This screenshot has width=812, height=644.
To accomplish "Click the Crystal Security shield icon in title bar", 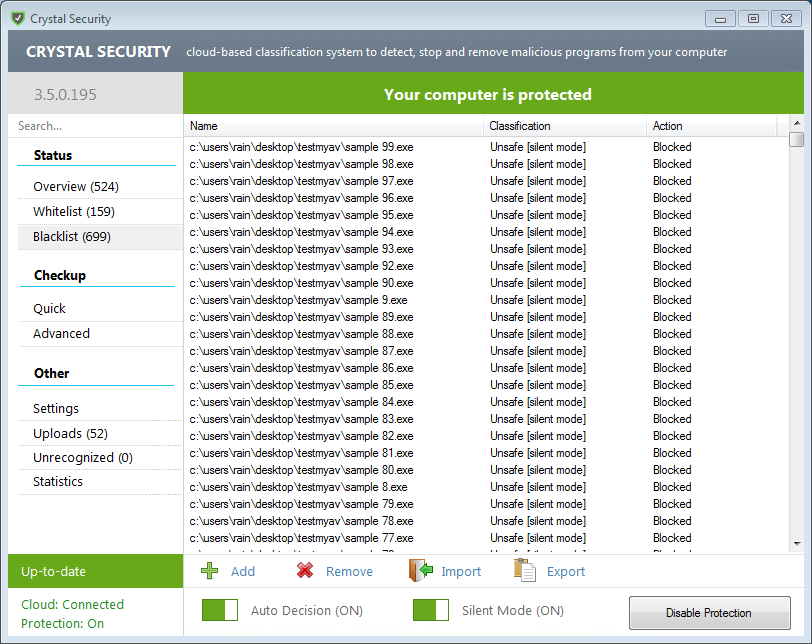I will pyautogui.click(x=18, y=19).
